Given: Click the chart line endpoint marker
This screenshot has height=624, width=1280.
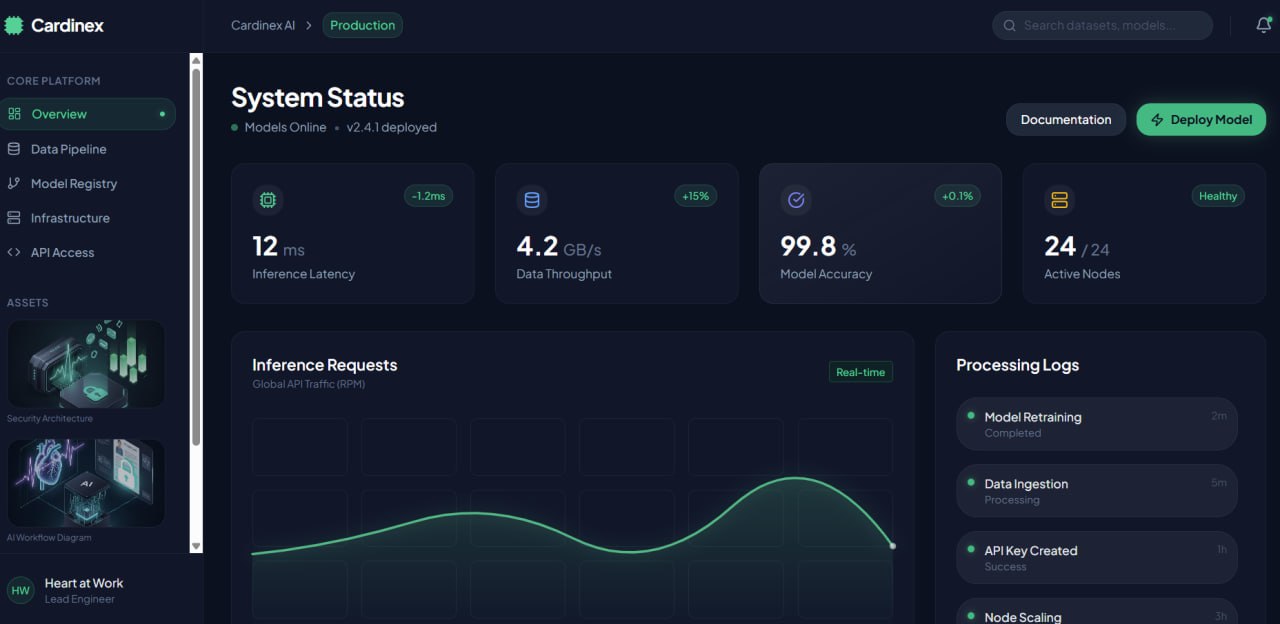Looking at the screenshot, I should point(892,546).
